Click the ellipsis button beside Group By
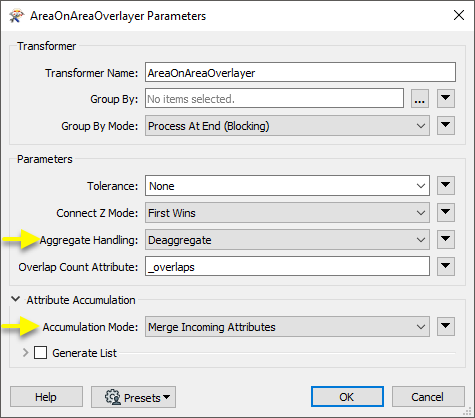The width and height of the screenshot is (475, 418). (x=420, y=99)
